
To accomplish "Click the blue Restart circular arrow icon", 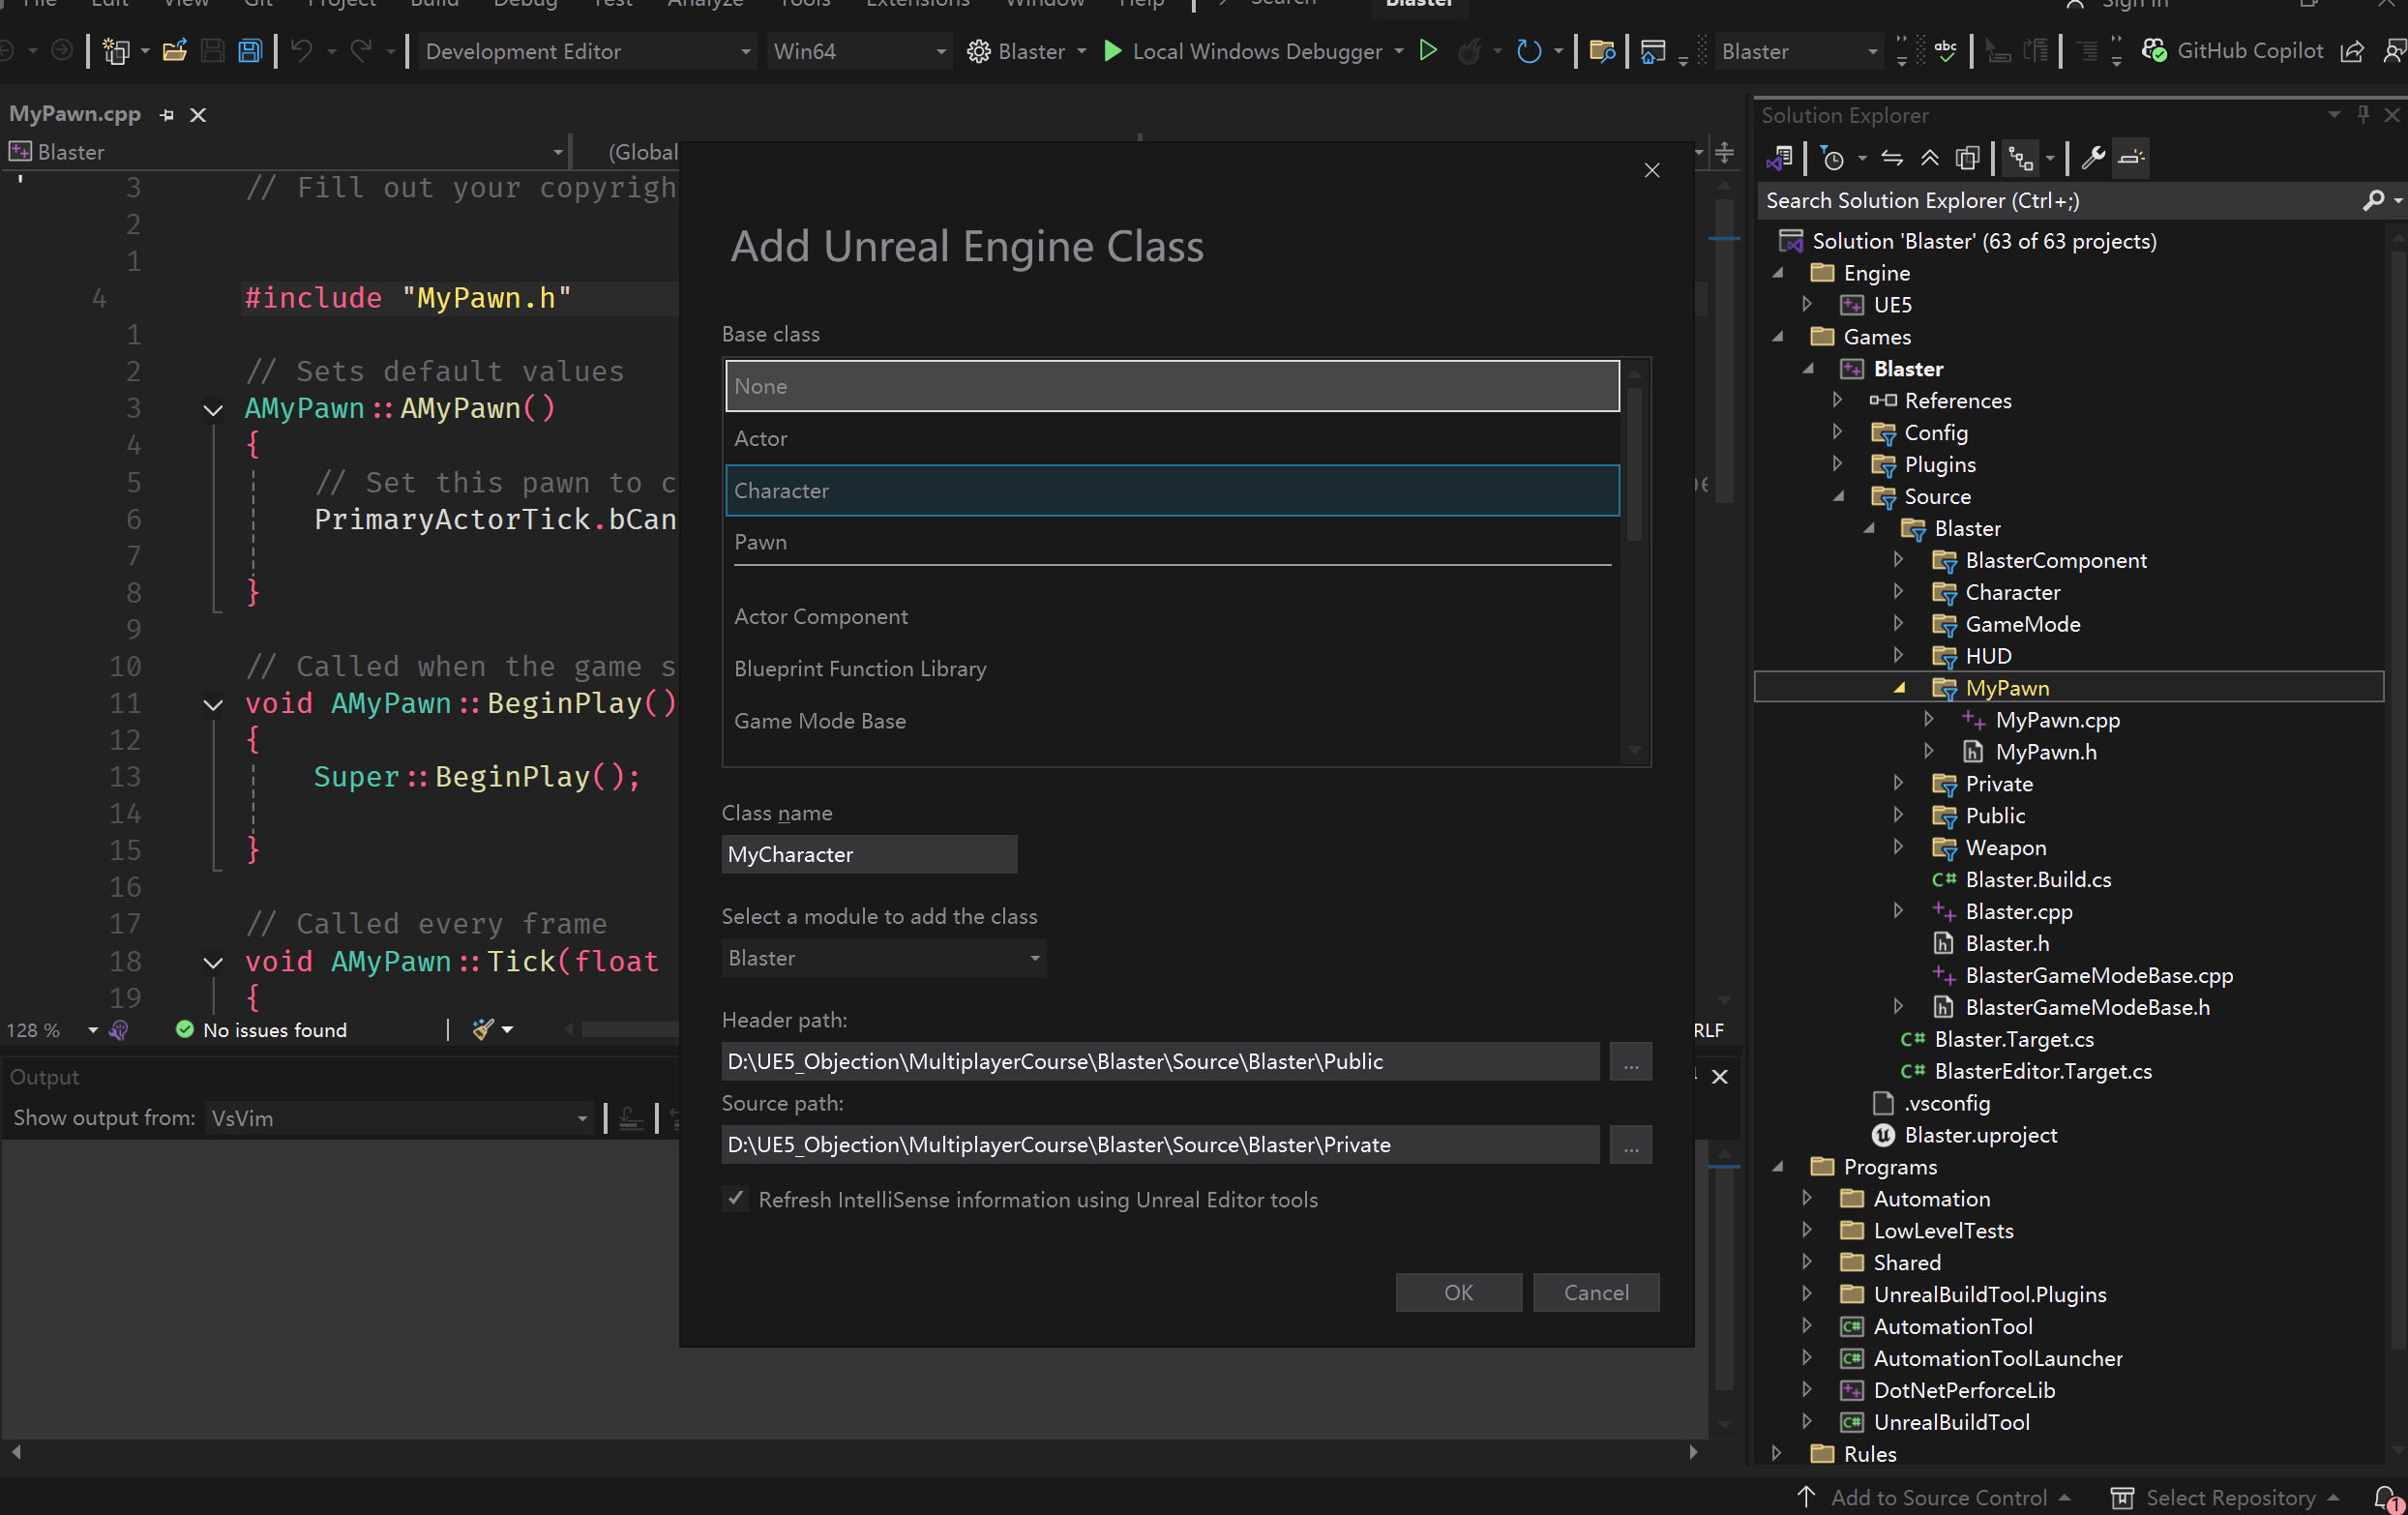I will point(1528,51).
